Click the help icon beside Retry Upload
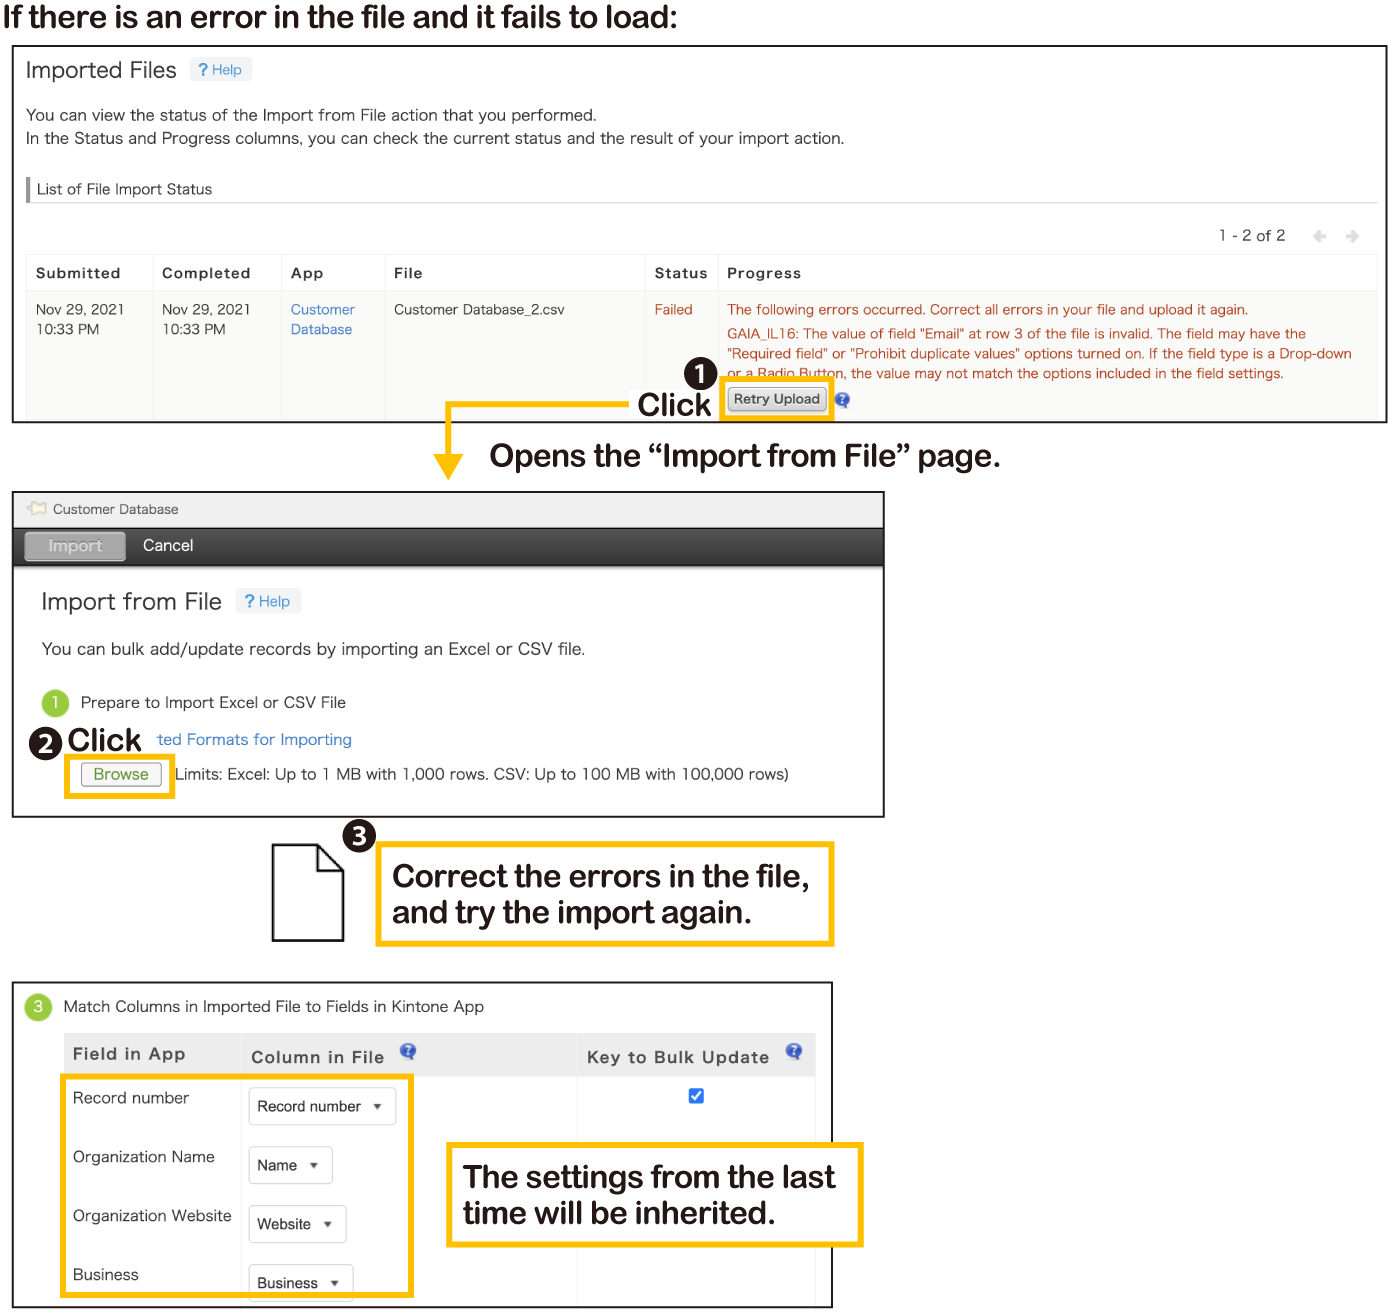This screenshot has width=1388, height=1312. 842,400
